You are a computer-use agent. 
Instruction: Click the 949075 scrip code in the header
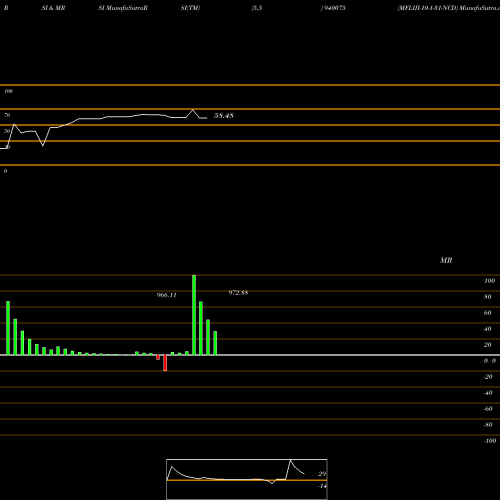334,8
